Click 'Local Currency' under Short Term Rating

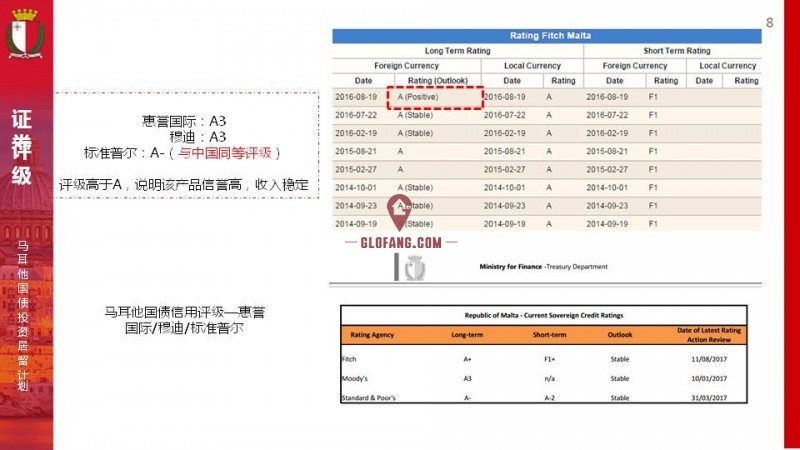click(728, 66)
